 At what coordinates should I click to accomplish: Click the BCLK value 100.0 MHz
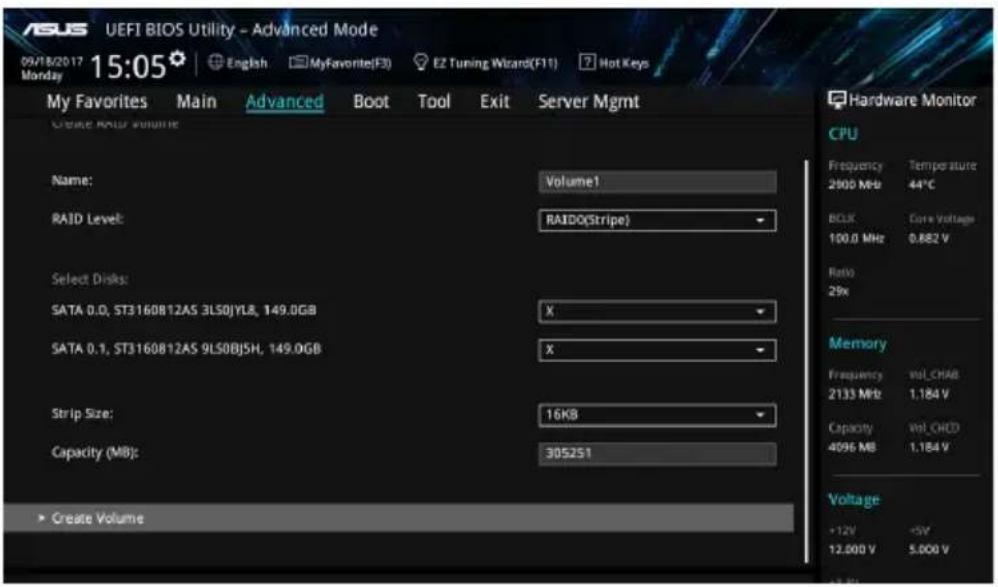click(856, 238)
